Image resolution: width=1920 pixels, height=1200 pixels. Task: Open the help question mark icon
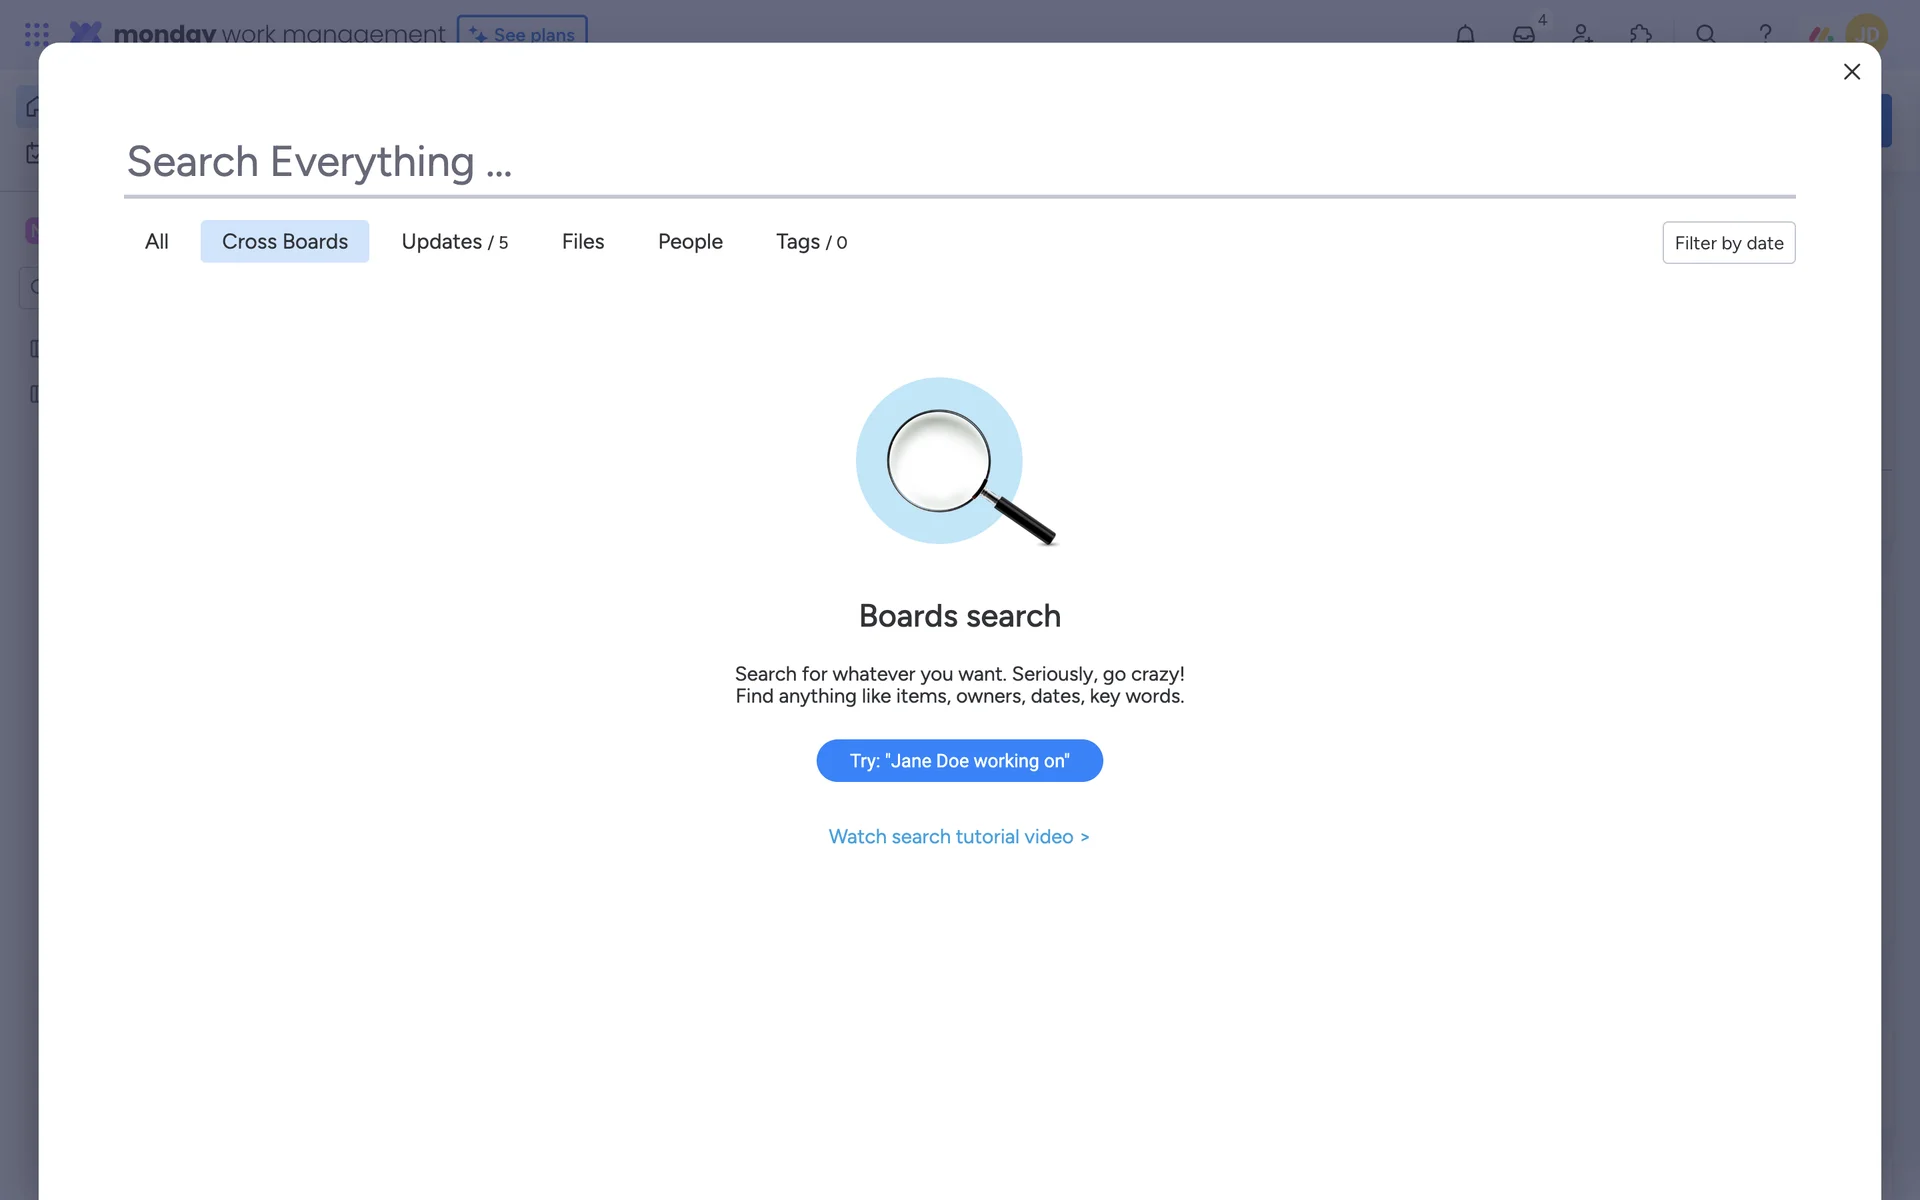tap(1765, 33)
